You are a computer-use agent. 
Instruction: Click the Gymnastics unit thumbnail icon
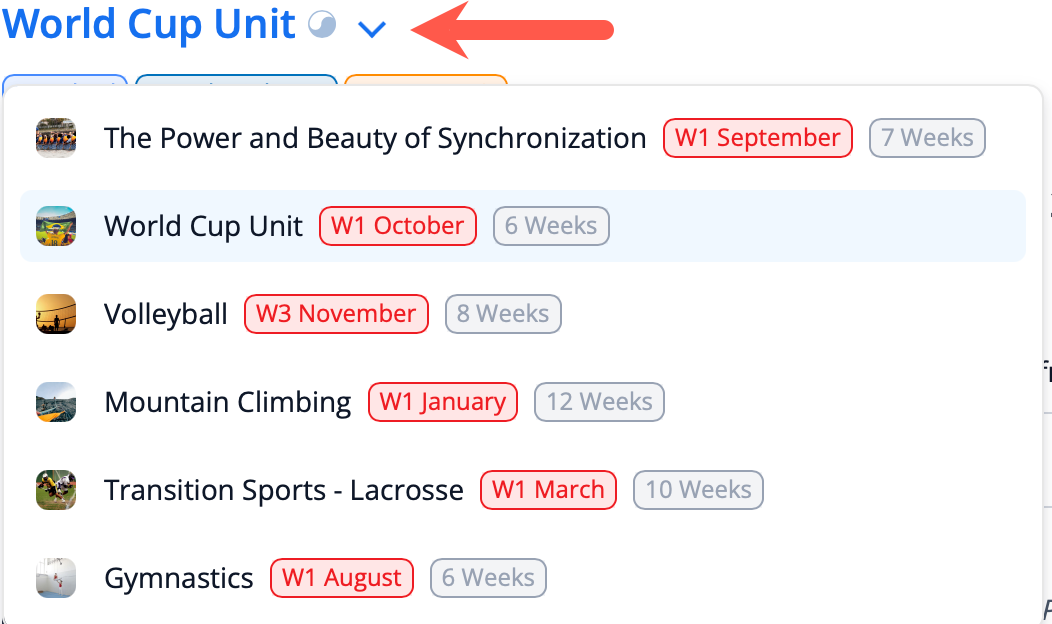click(x=56, y=578)
